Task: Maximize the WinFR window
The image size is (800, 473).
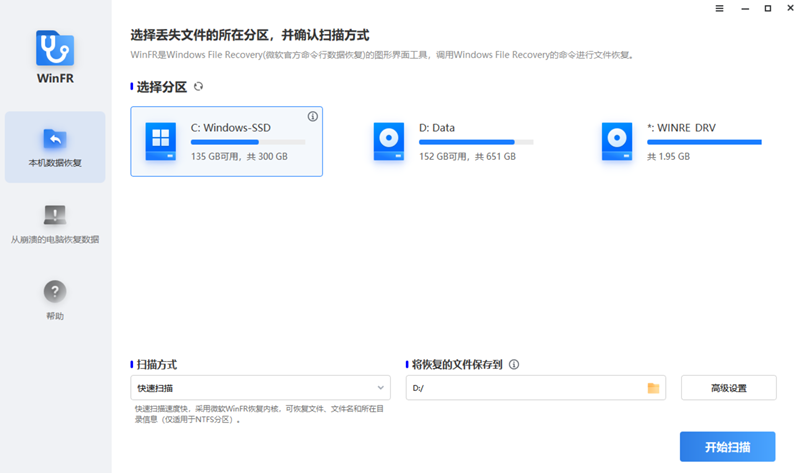Action: pyautogui.click(x=768, y=8)
